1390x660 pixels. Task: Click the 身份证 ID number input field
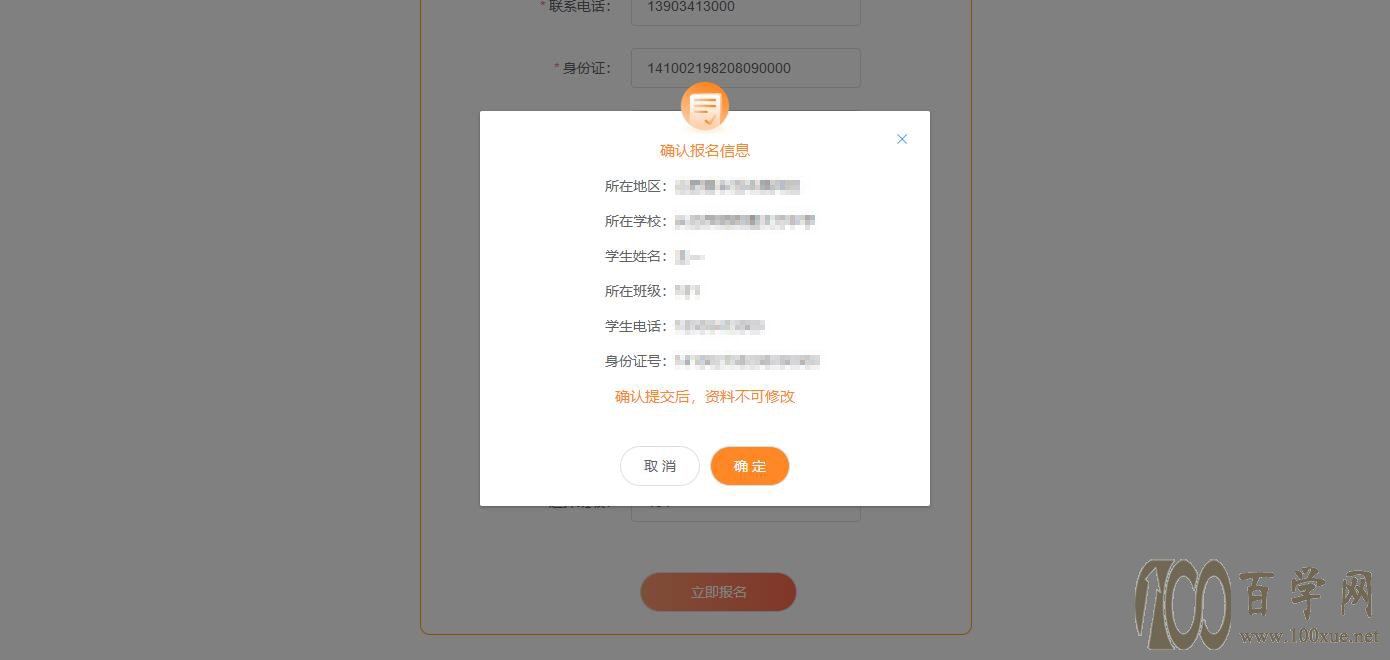[x=746, y=68]
